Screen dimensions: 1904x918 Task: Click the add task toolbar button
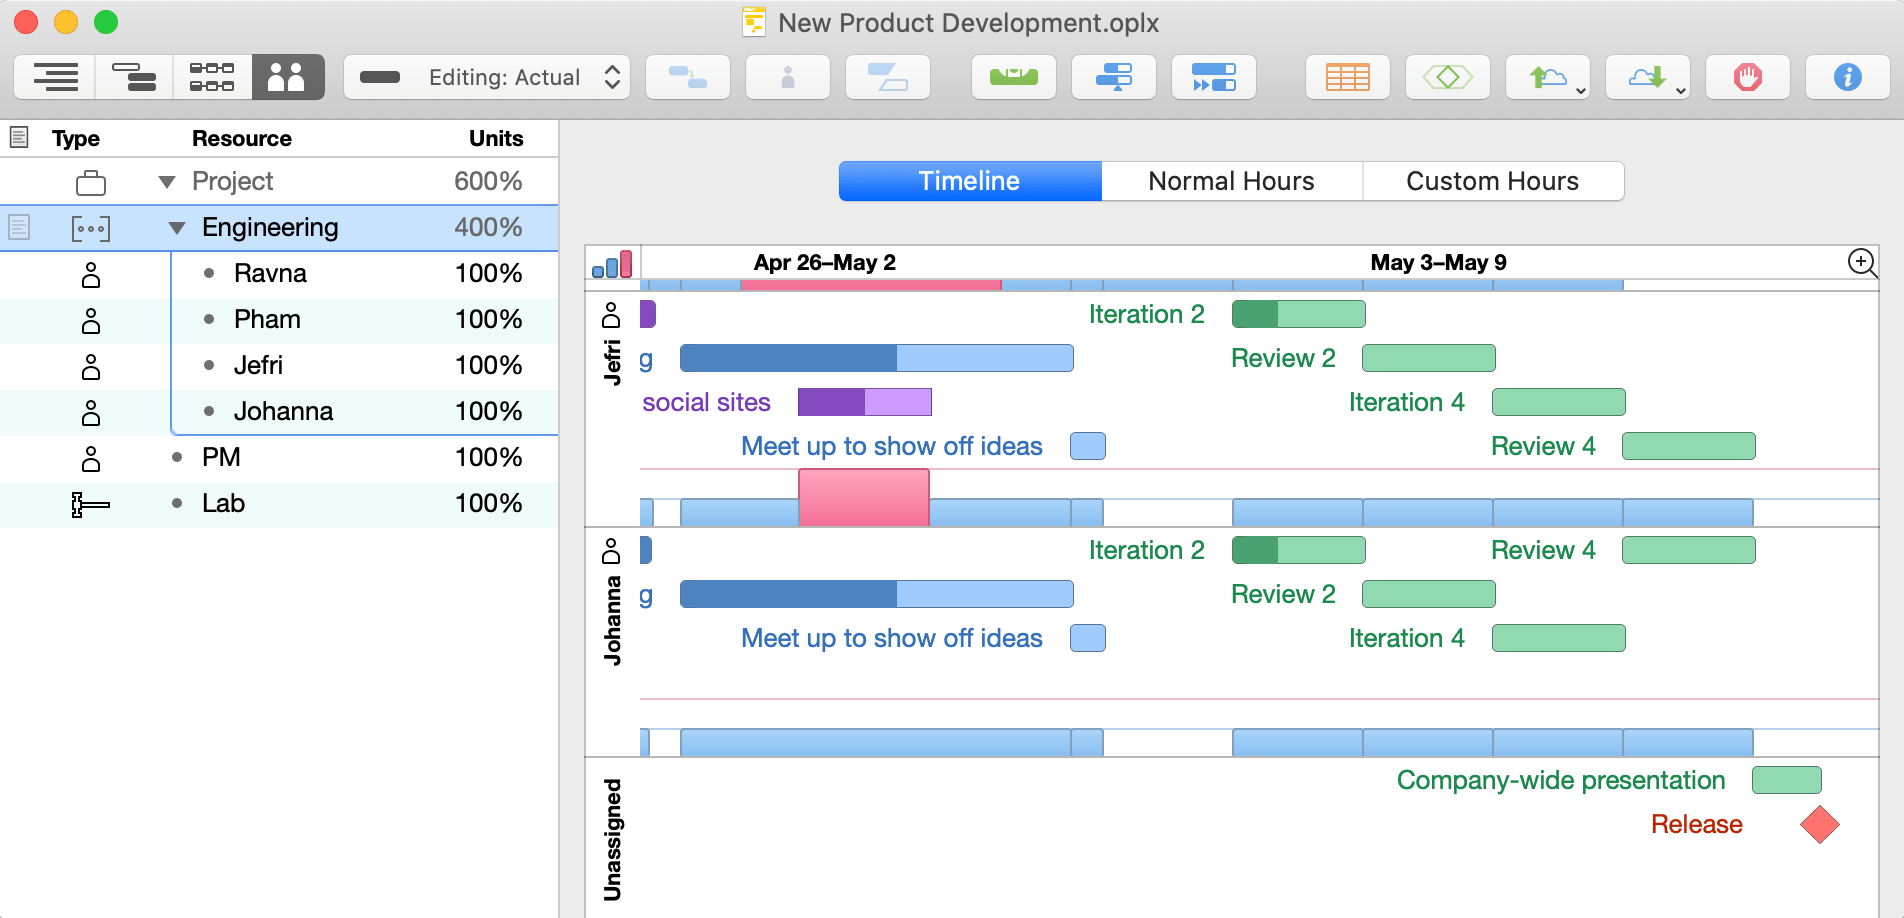pos(688,77)
